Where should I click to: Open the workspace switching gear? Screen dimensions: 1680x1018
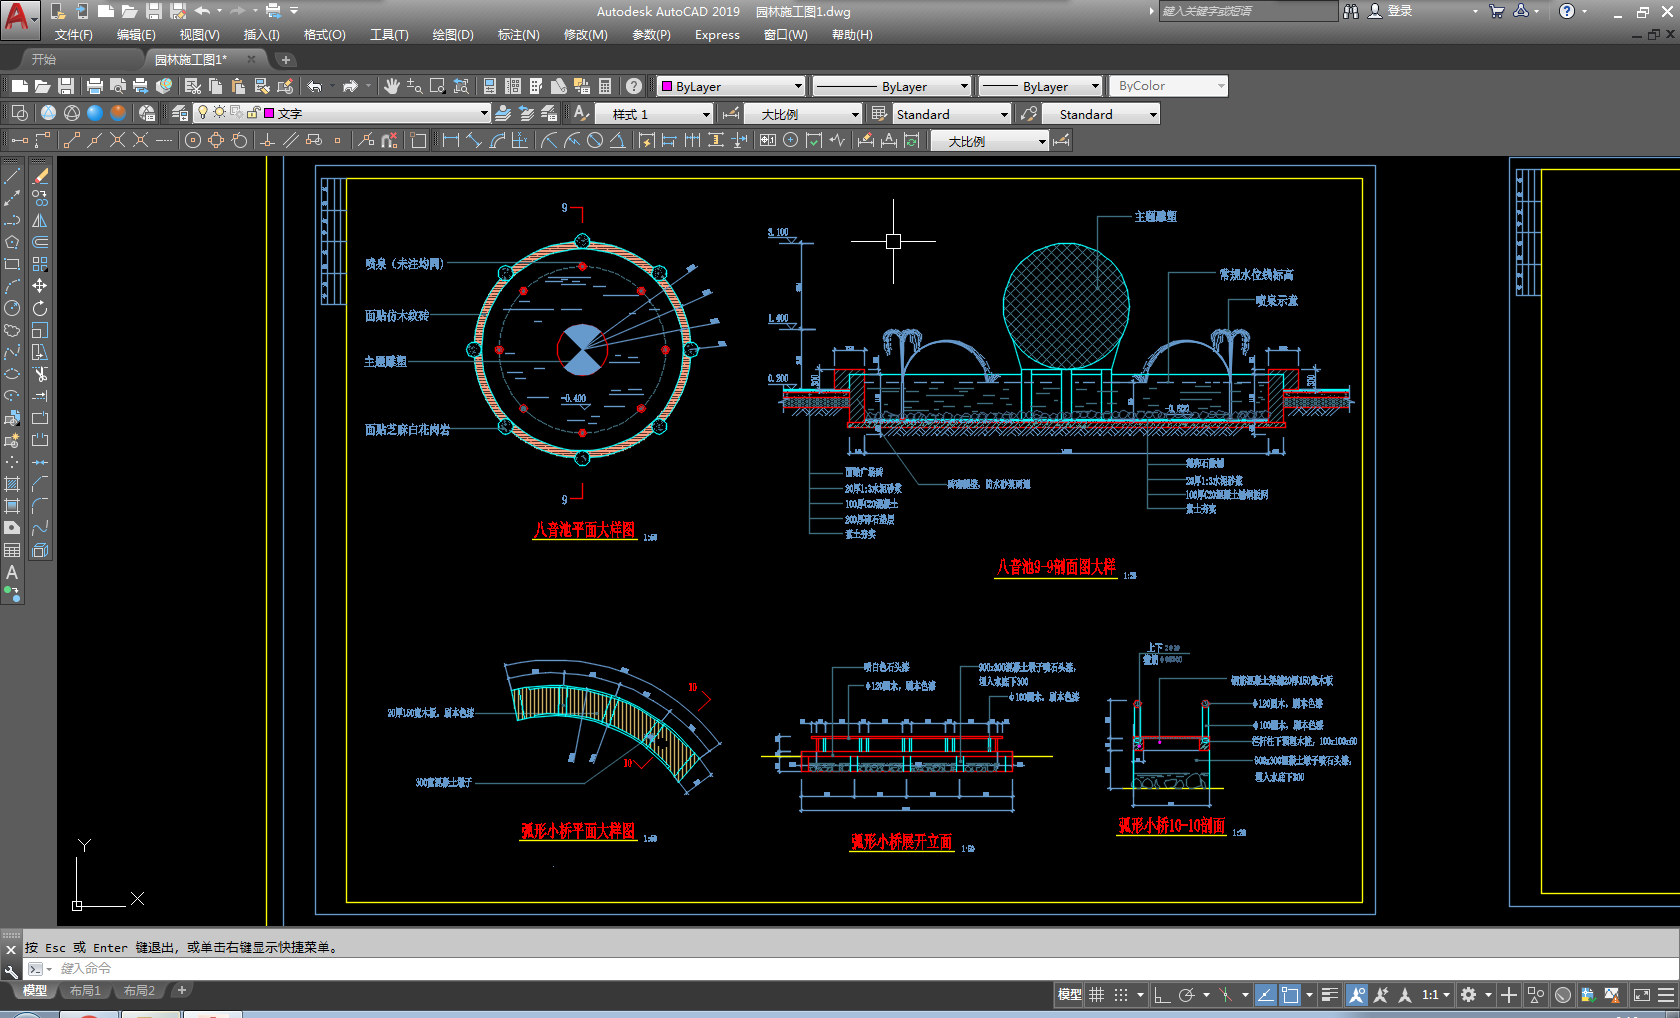[1468, 995]
